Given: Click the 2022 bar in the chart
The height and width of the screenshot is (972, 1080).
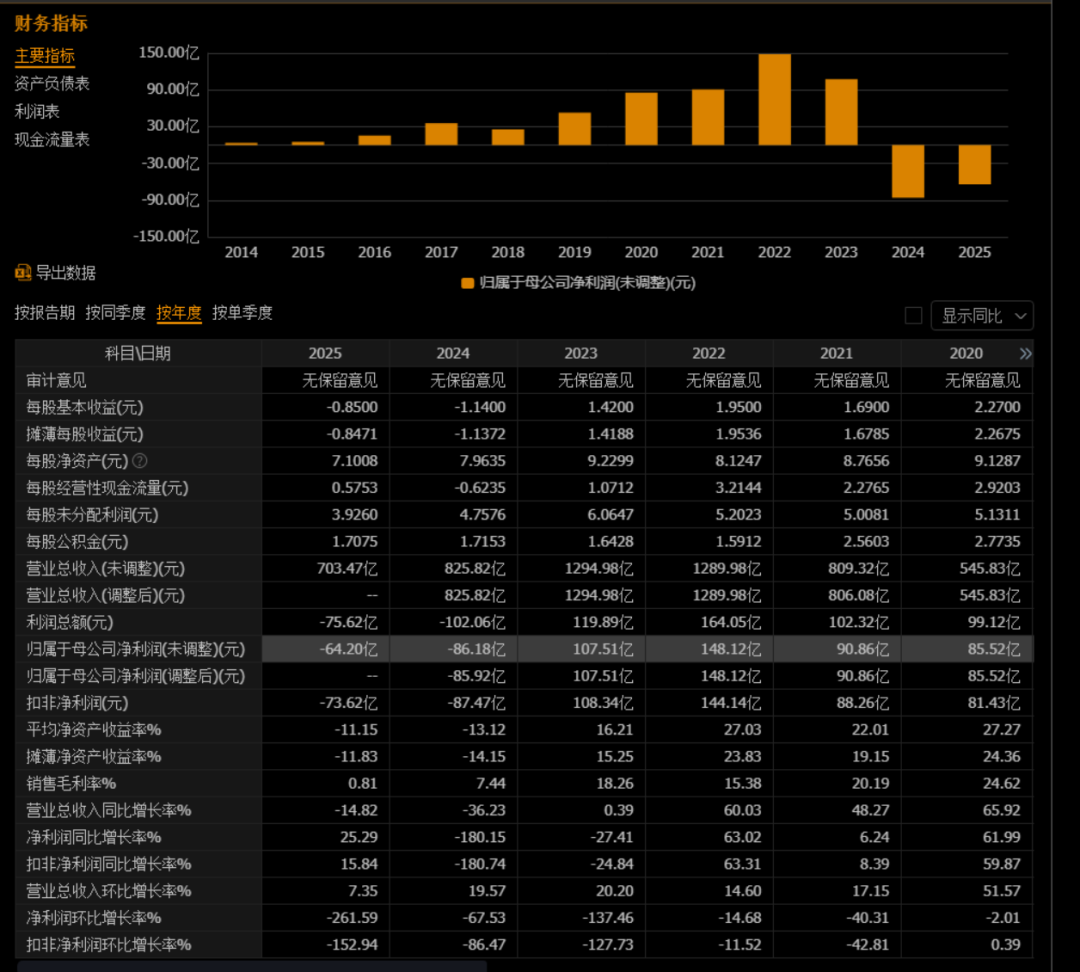Looking at the screenshot, I should pos(774,99).
